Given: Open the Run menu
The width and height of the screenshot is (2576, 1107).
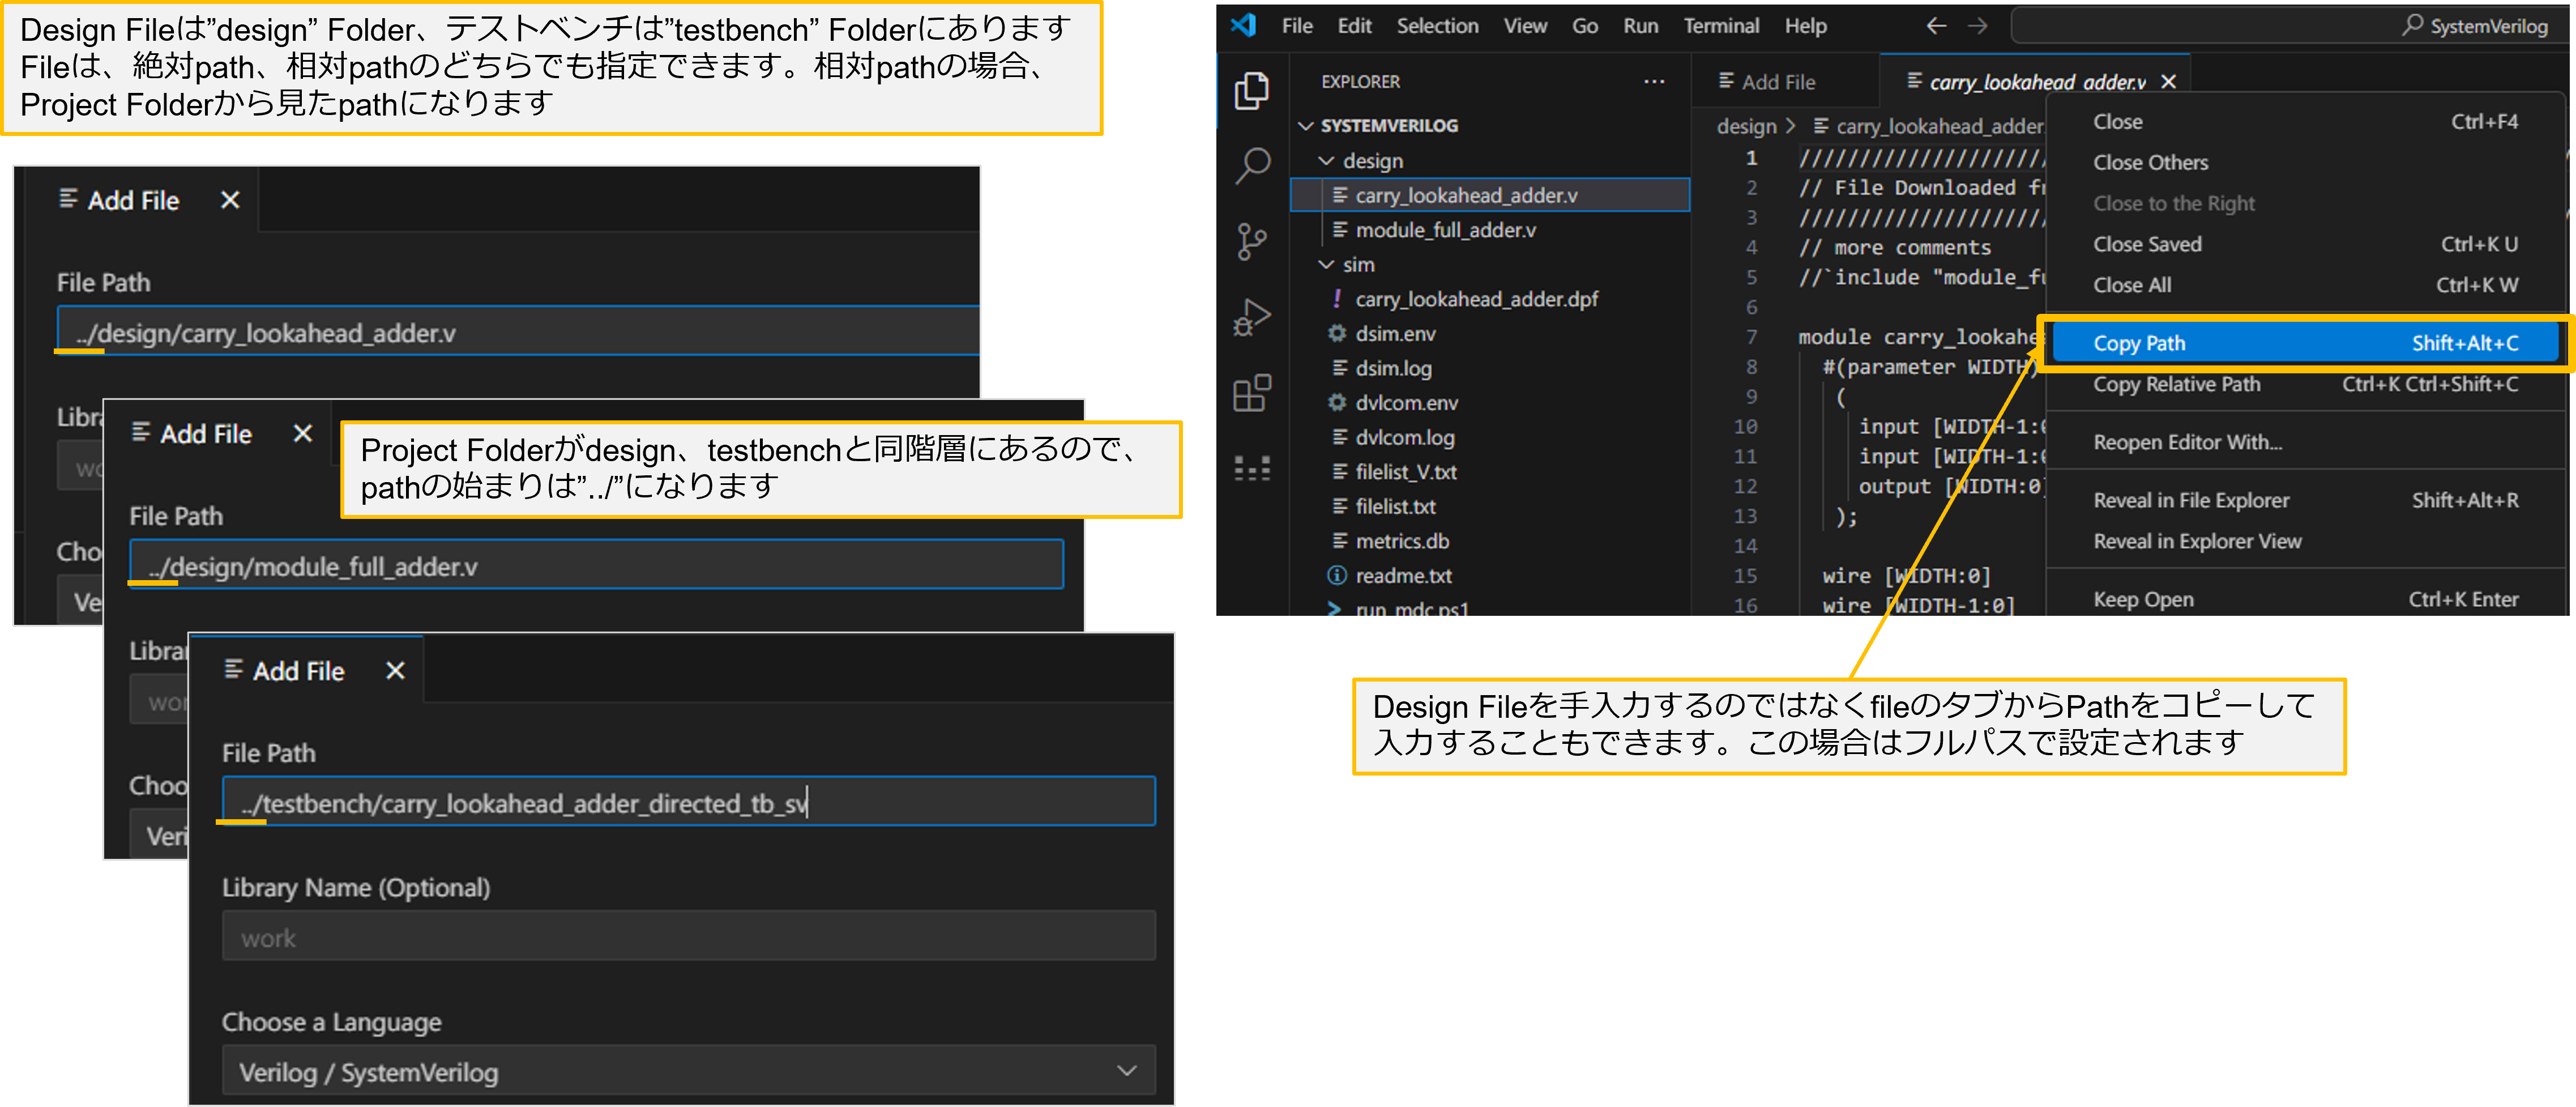Looking at the screenshot, I should pos(1640,26).
